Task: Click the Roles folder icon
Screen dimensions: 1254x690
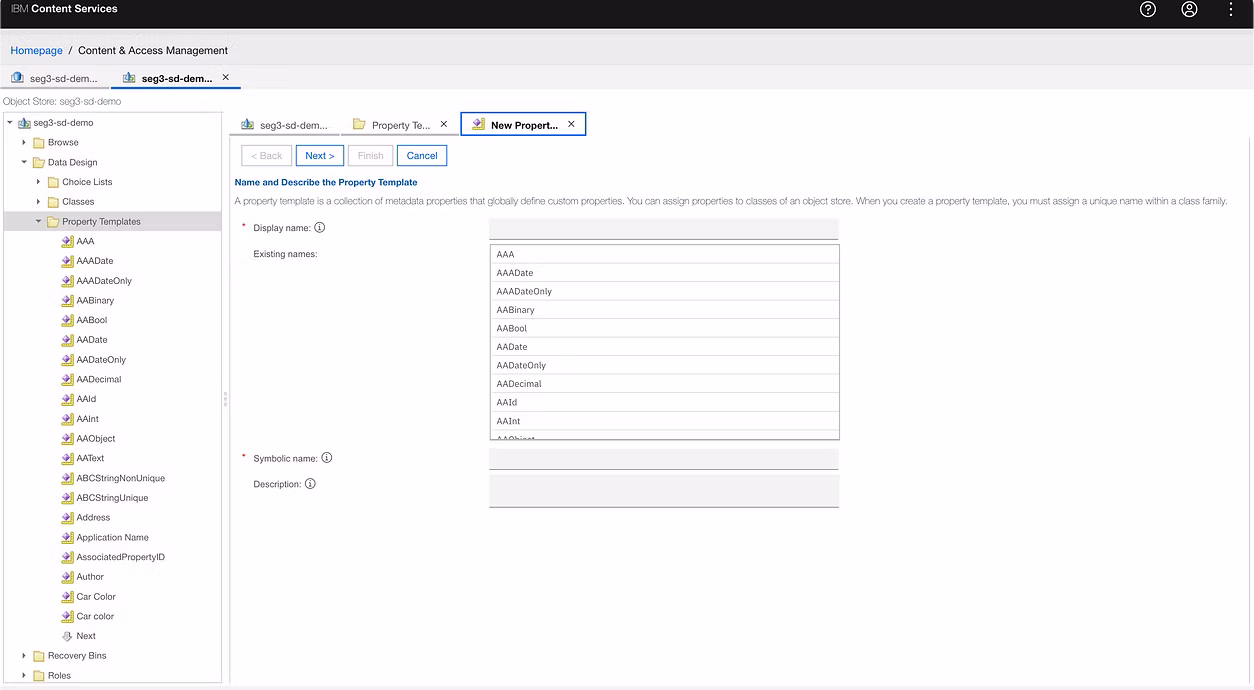Action: coord(39,676)
